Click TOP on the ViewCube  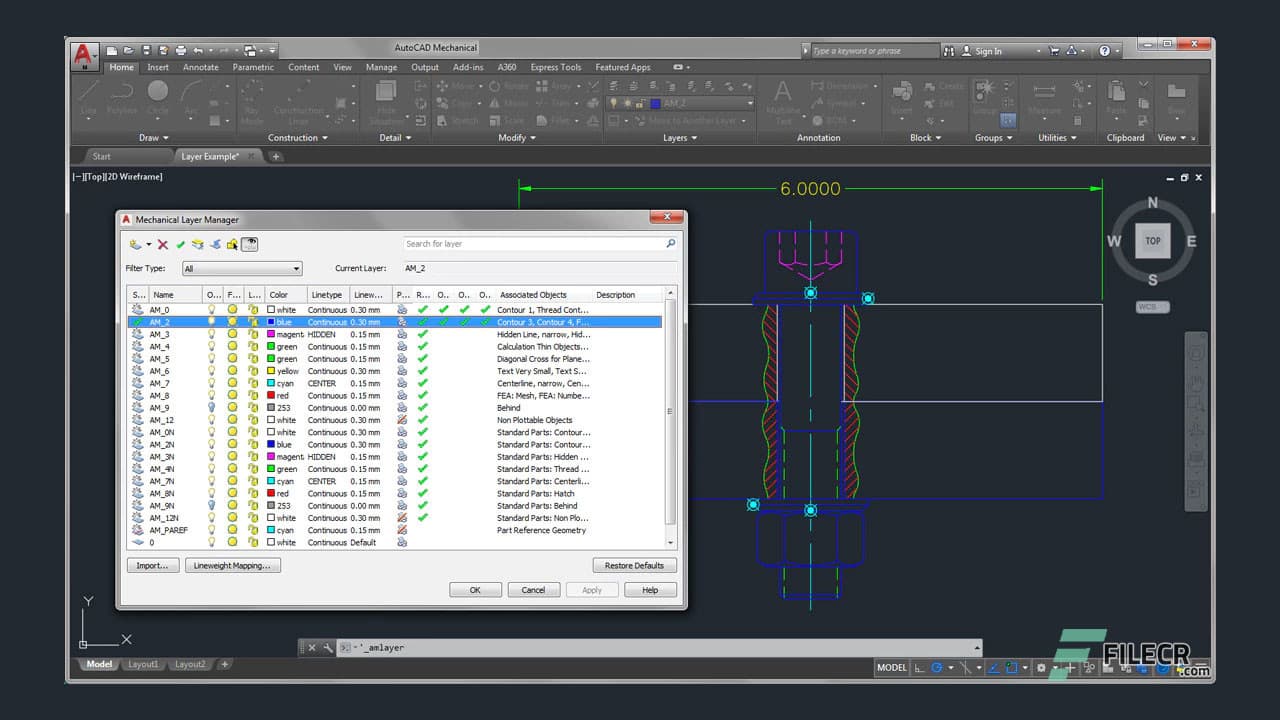tap(1152, 240)
